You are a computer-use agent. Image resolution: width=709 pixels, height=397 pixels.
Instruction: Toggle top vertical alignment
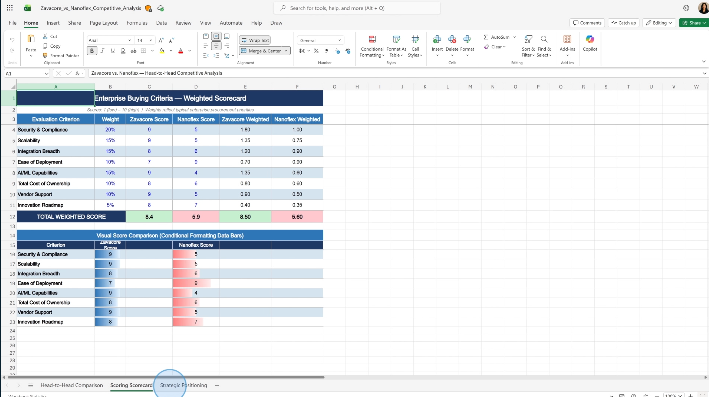[206, 36]
